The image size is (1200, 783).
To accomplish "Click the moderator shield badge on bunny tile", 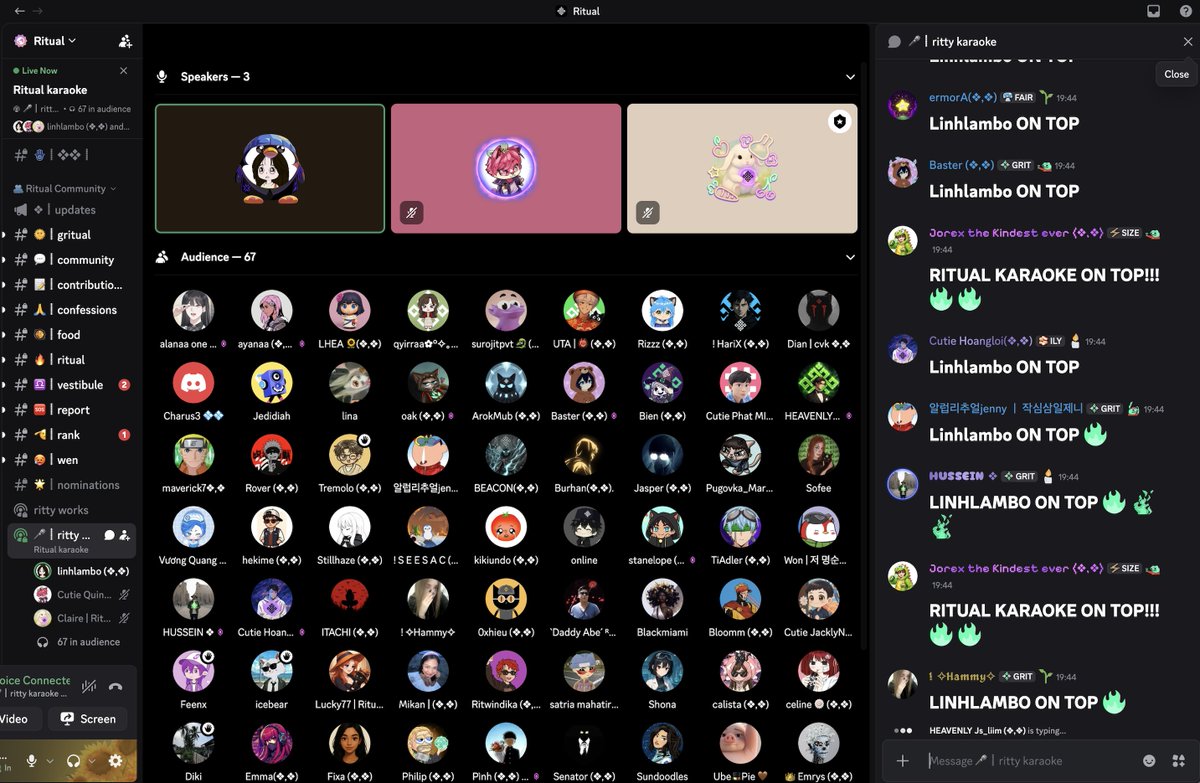I will tap(839, 121).
